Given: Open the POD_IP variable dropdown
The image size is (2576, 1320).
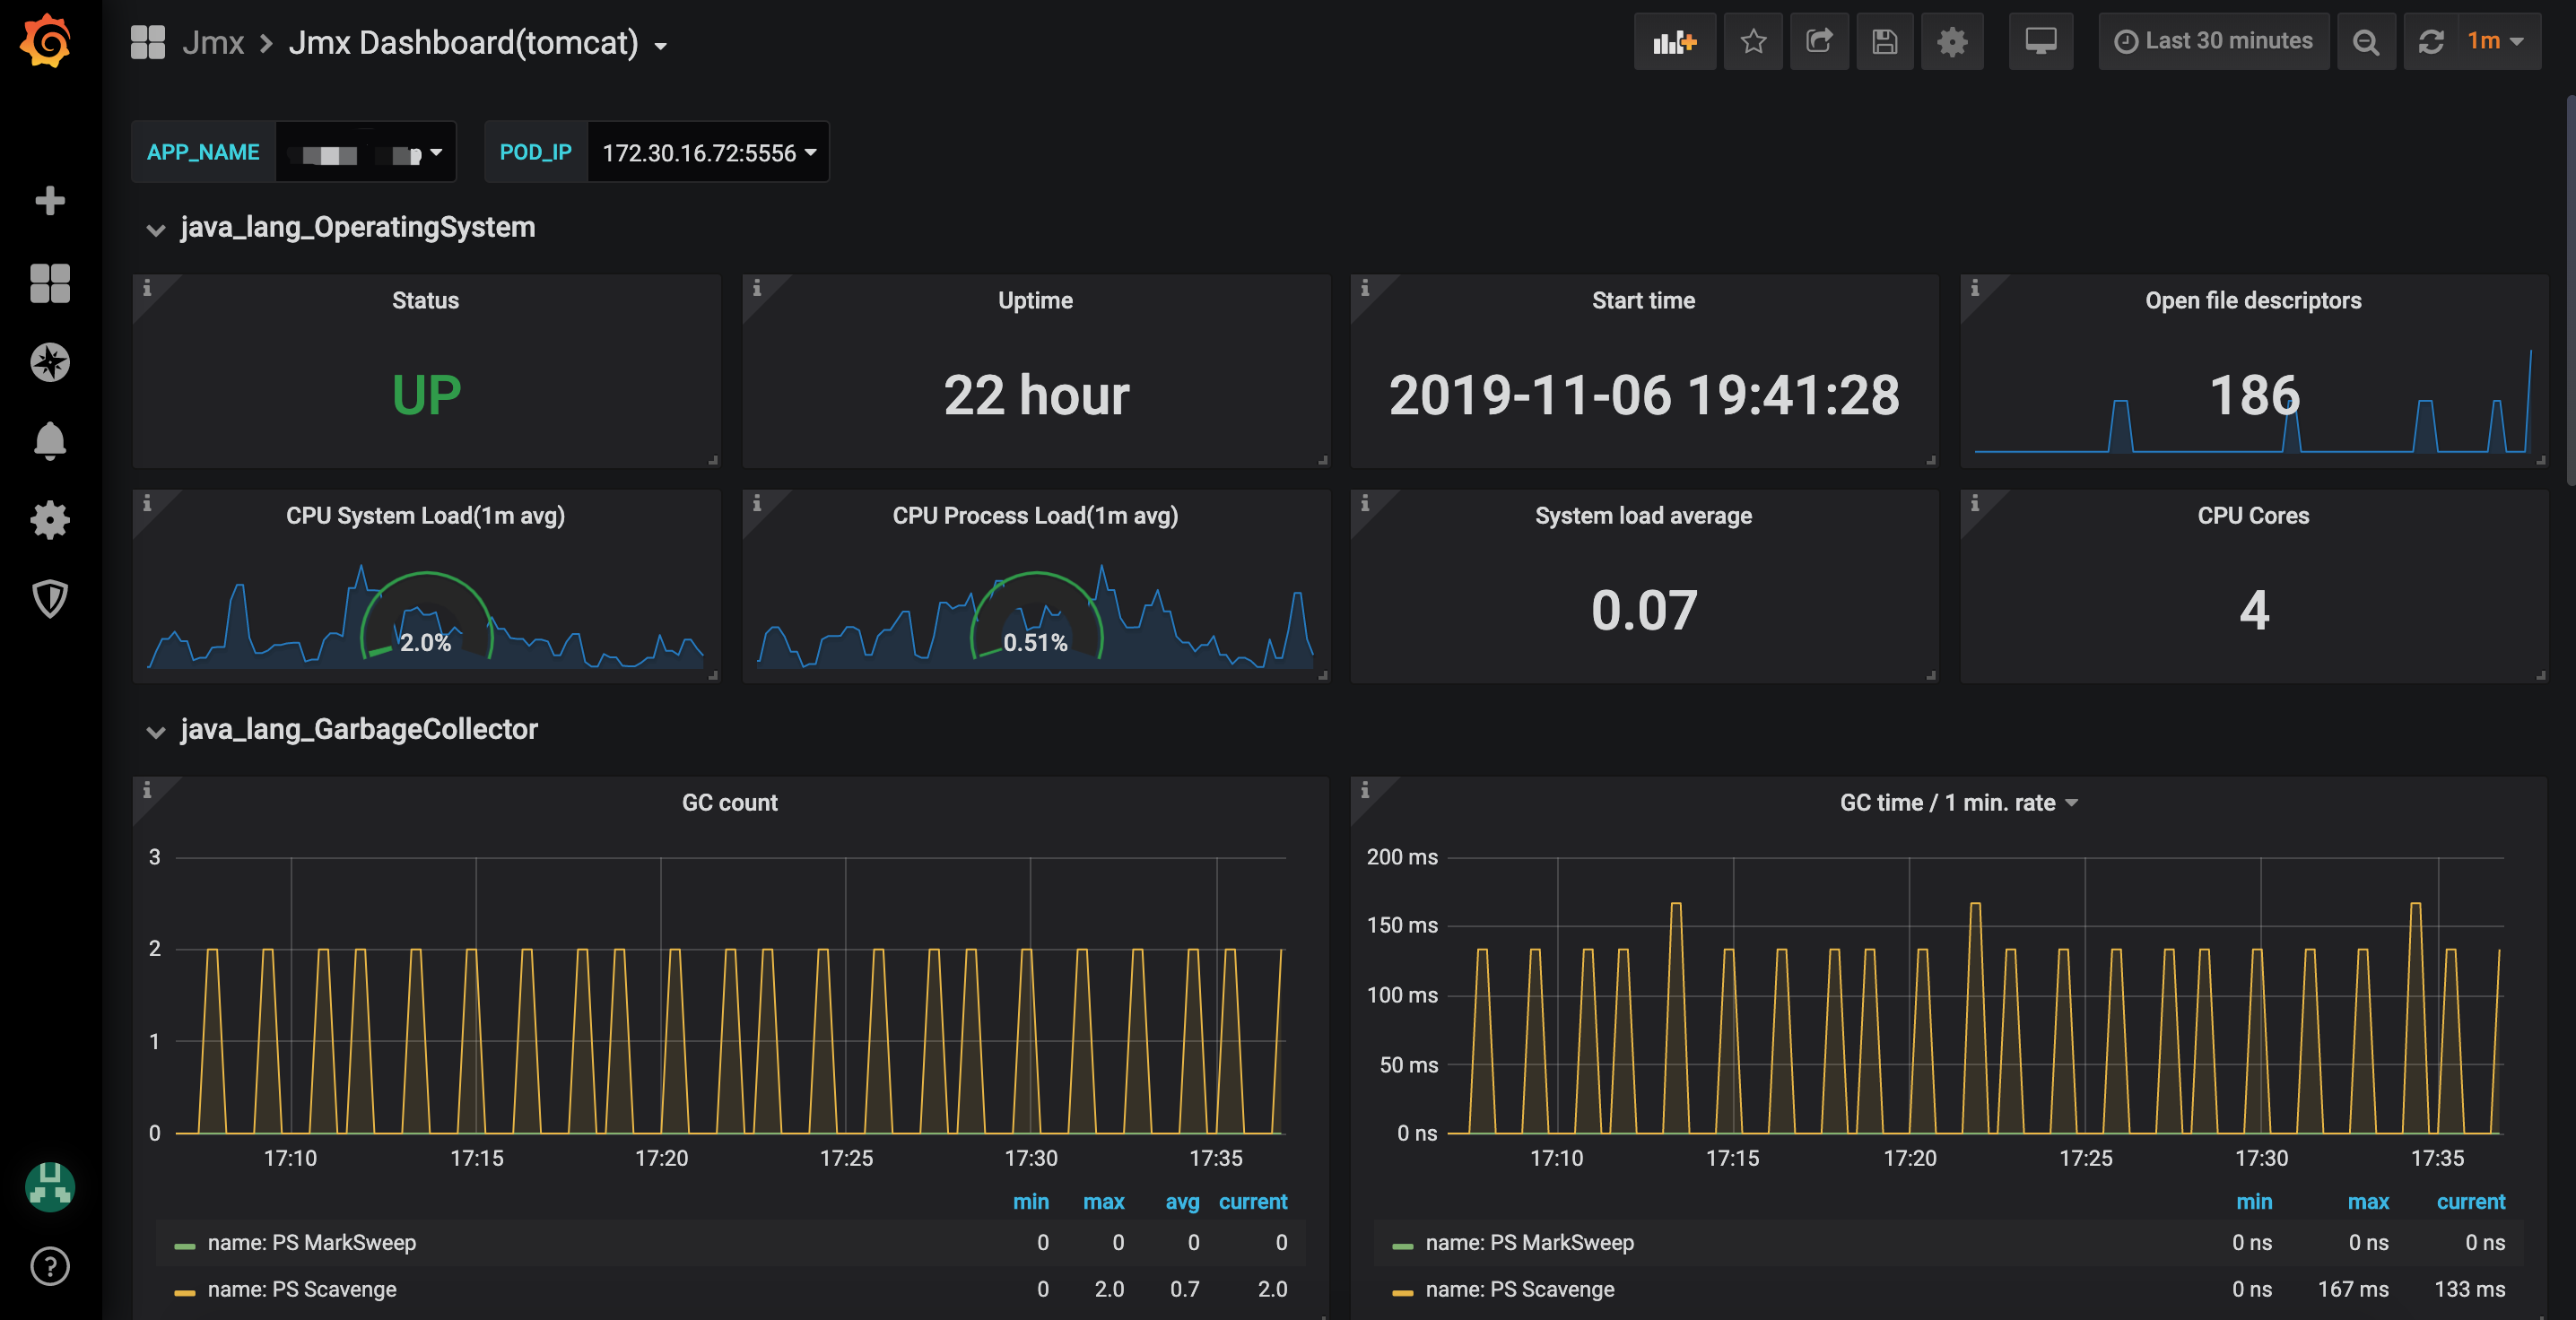Looking at the screenshot, I should [708, 152].
